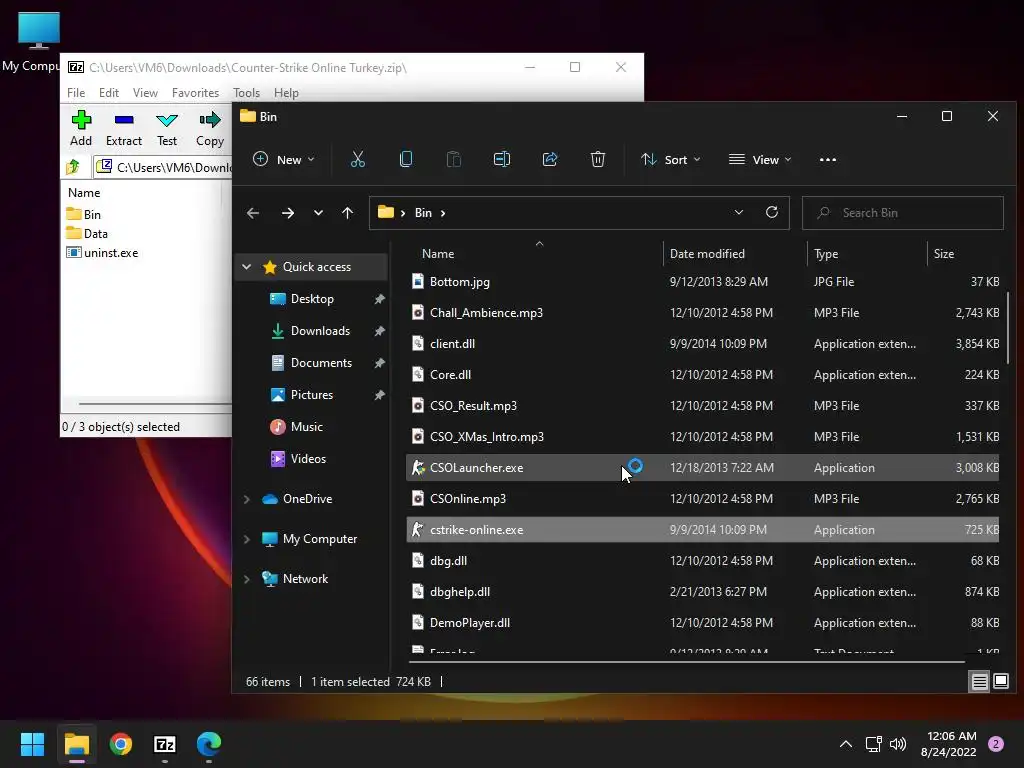The height and width of the screenshot is (768, 1024).
Task: Click the Search Bin input field
Action: click(x=903, y=213)
